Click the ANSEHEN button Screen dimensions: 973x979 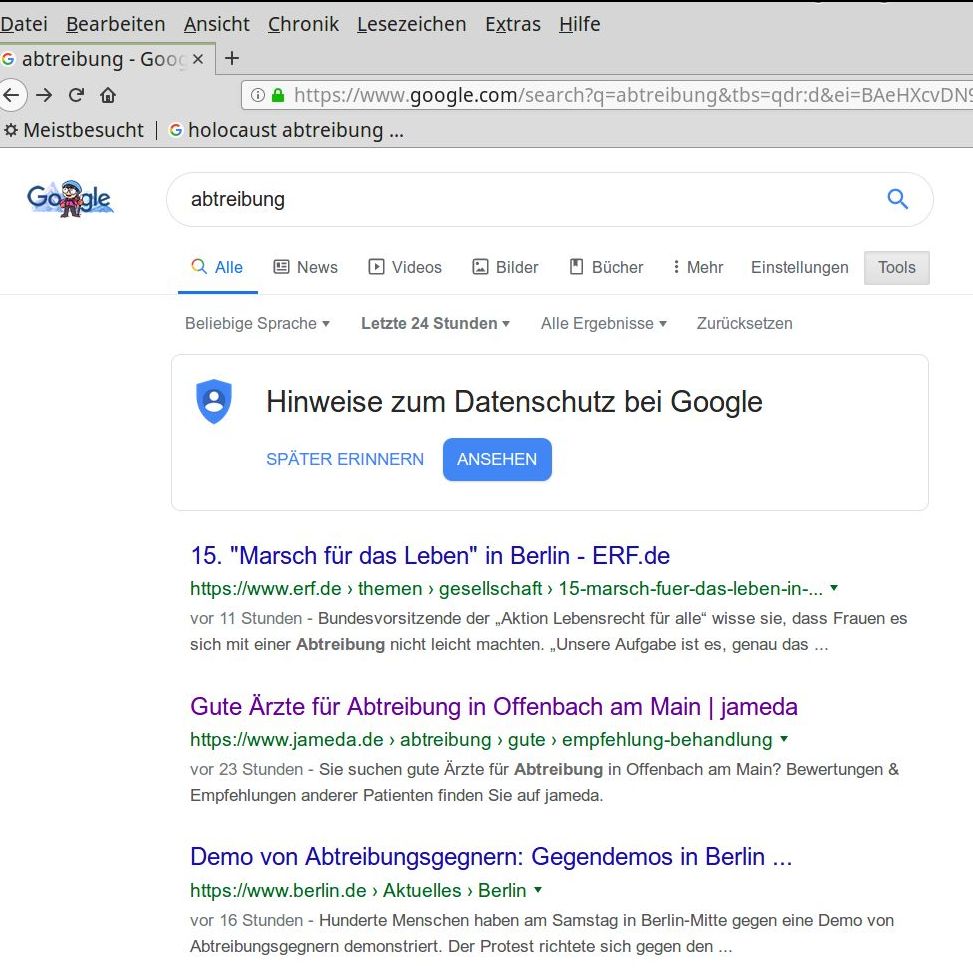pos(497,460)
